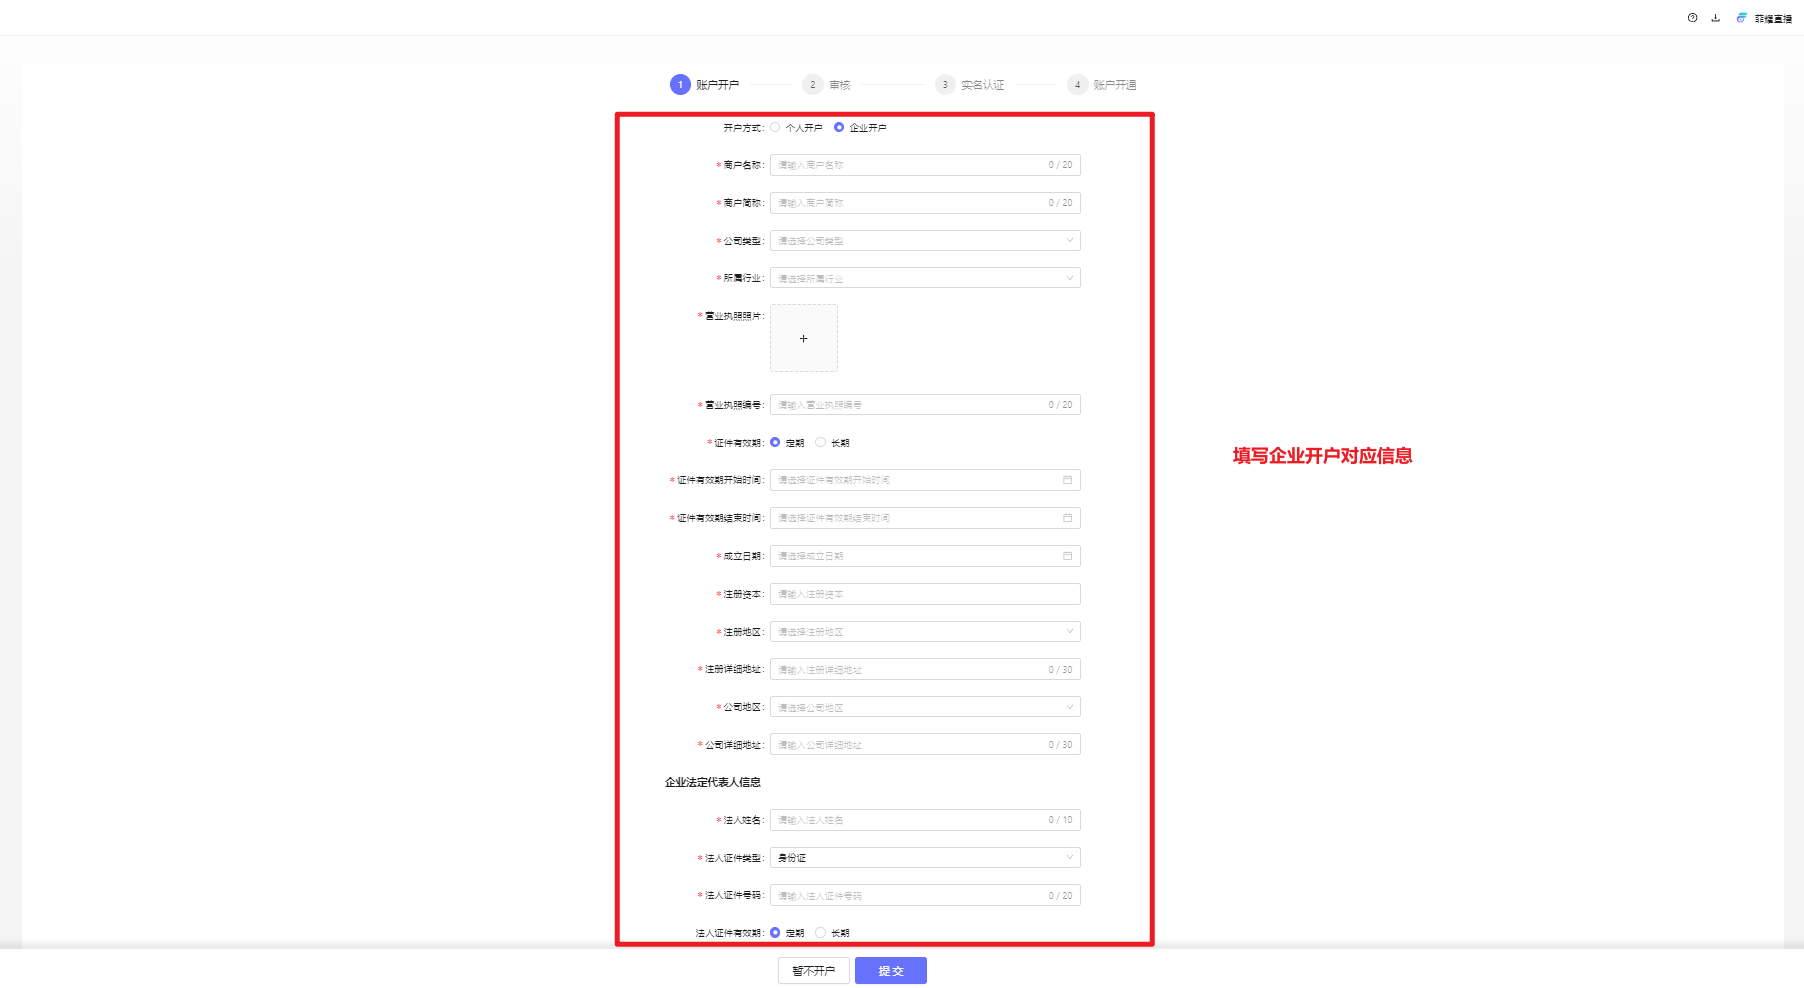Click plus icon to upload 营业执照照片

point(803,339)
